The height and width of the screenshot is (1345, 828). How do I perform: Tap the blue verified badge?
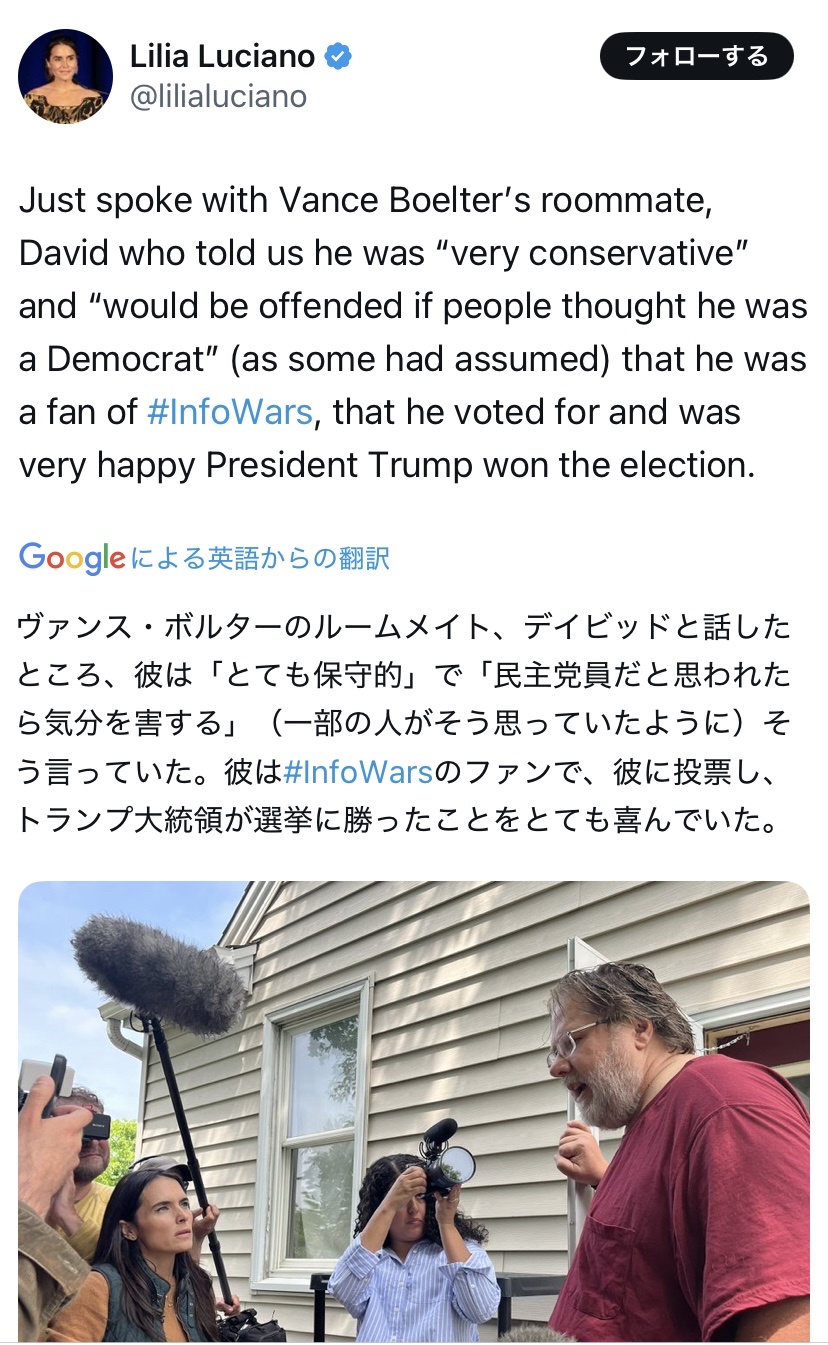click(339, 57)
